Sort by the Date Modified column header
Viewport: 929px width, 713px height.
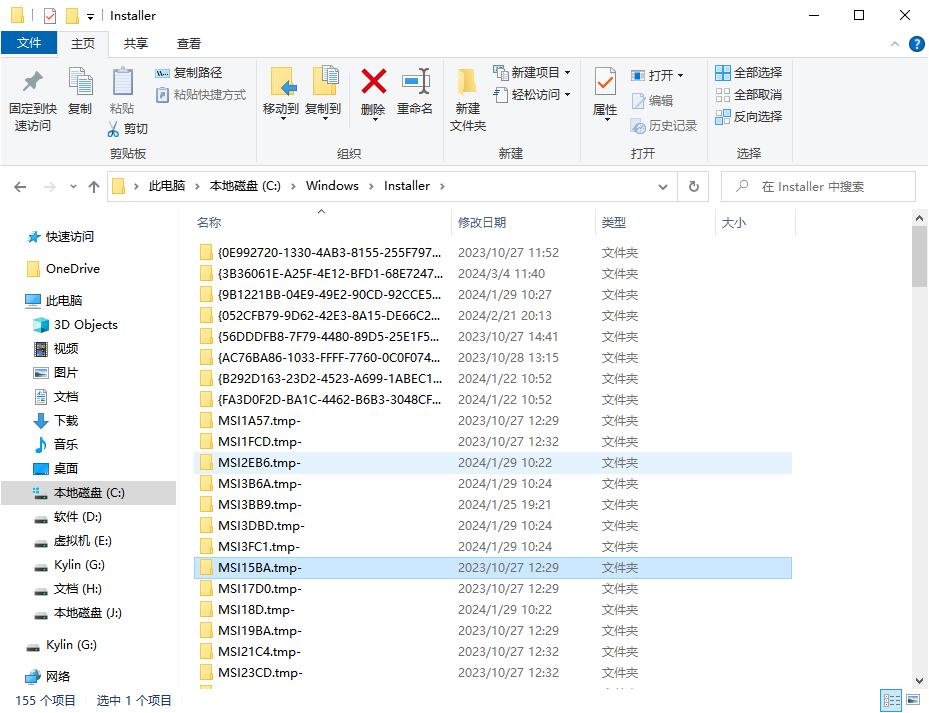click(482, 223)
